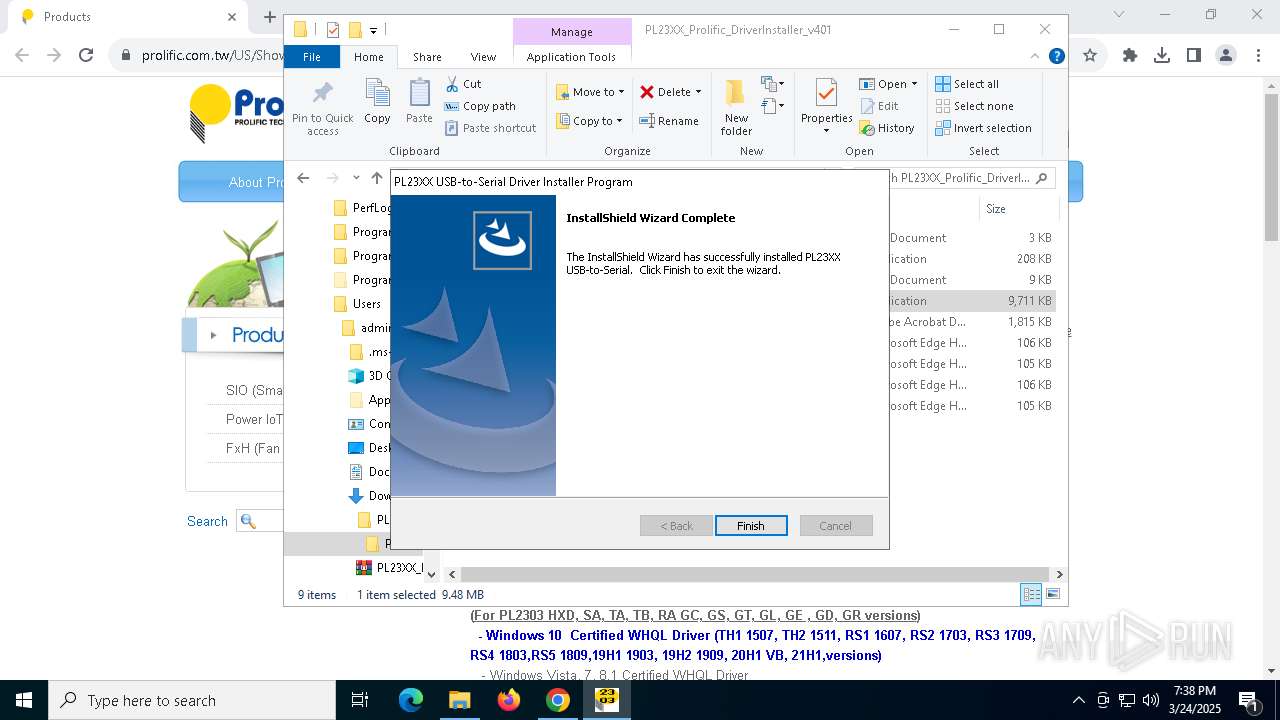Open the Application Tools tab
Viewport: 1280px width, 720px height.
tap(571, 57)
